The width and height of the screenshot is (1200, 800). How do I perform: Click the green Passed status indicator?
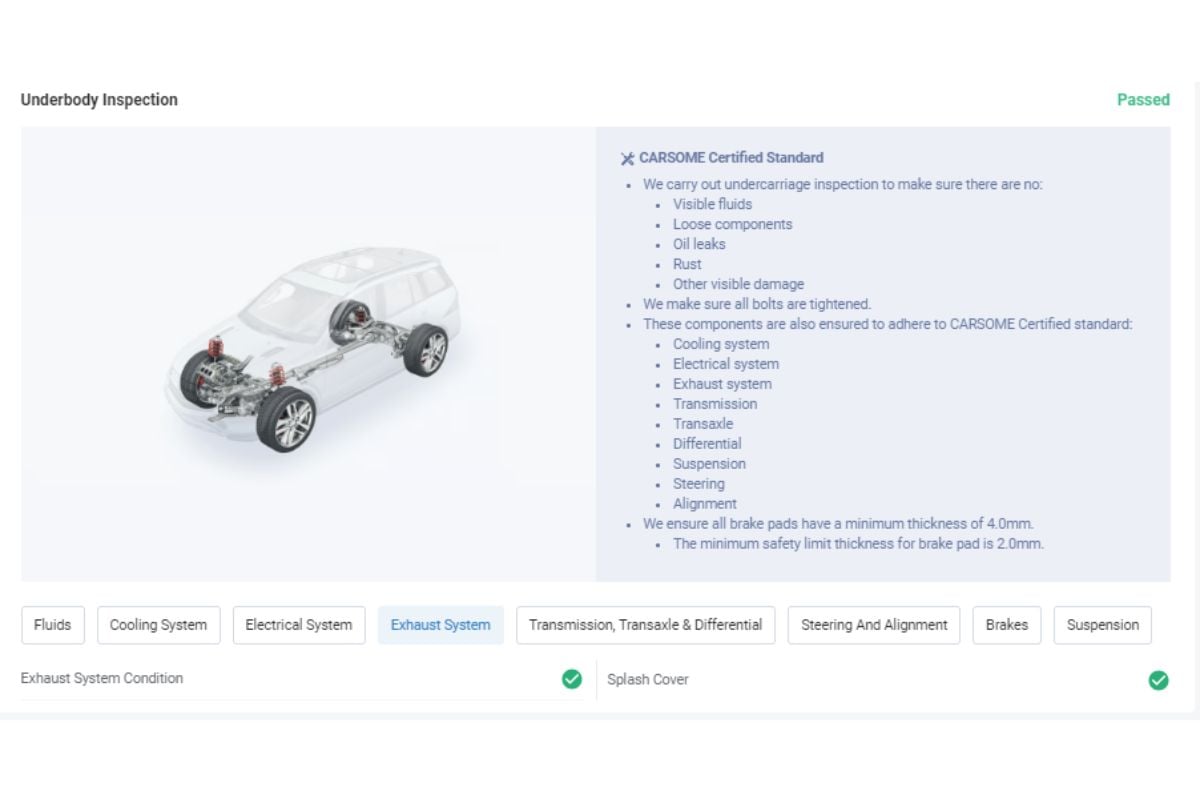click(1143, 100)
